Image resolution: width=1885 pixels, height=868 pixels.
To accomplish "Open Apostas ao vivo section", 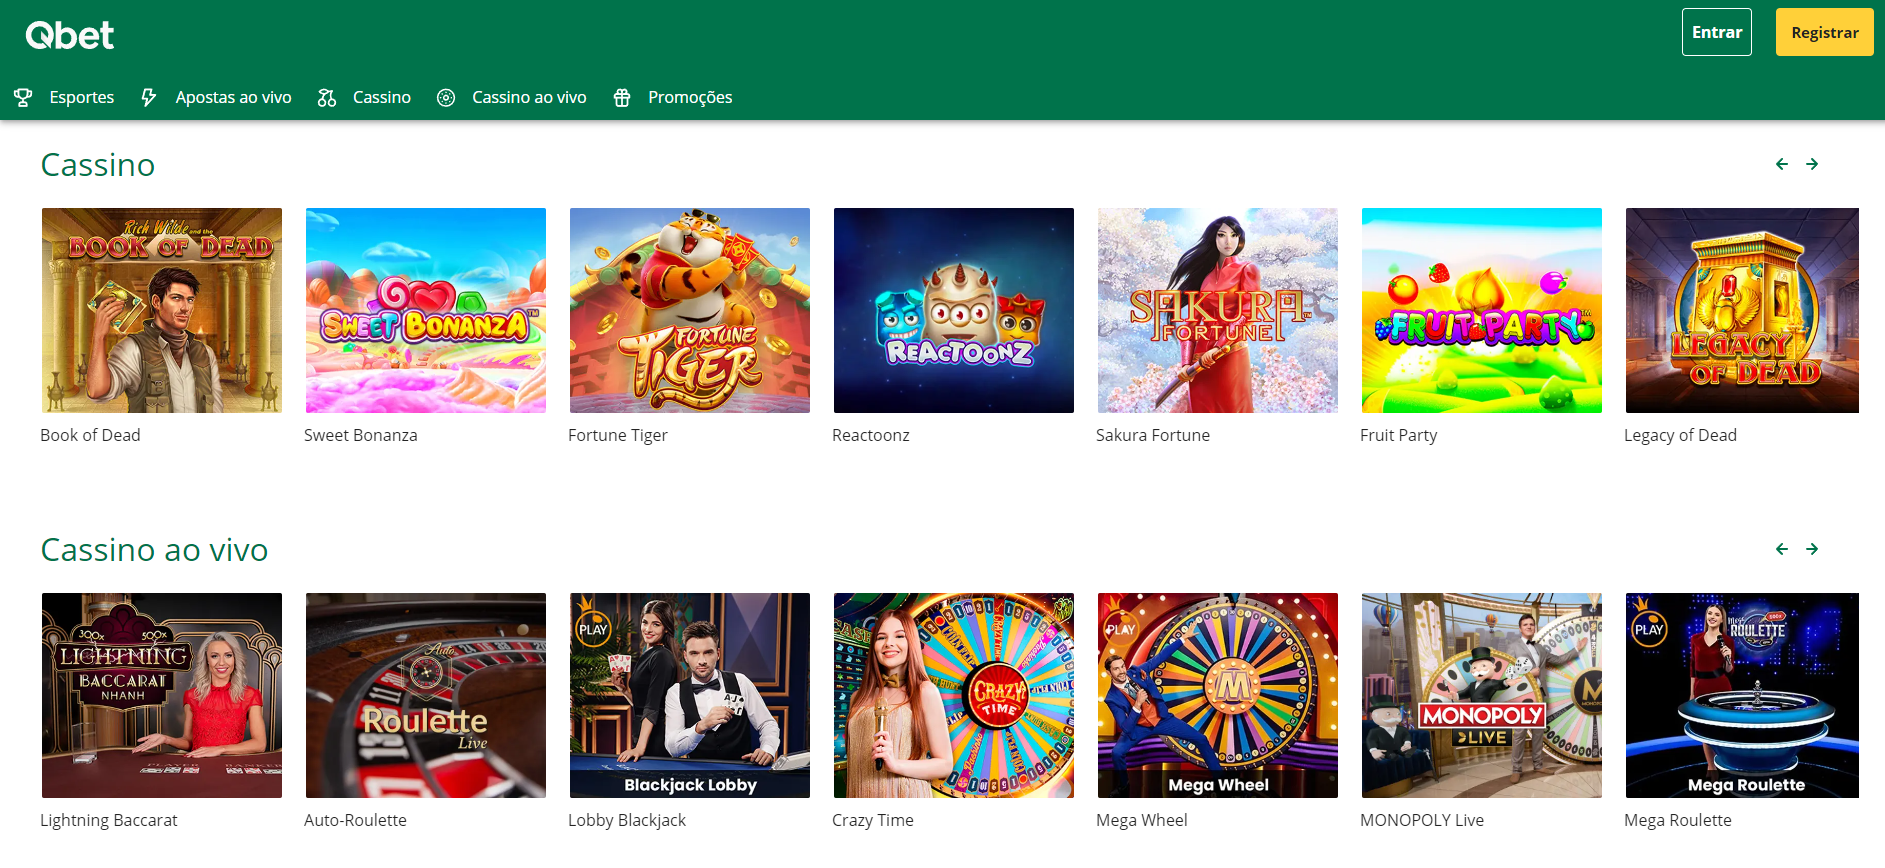I will click(x=233, y=97).
